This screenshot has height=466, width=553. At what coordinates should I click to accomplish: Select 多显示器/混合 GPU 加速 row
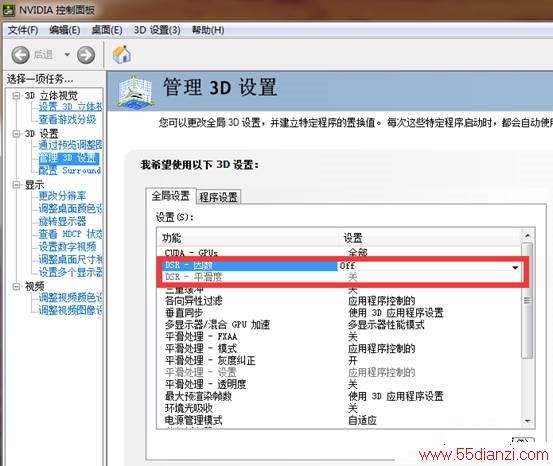(x=340, y=325)
